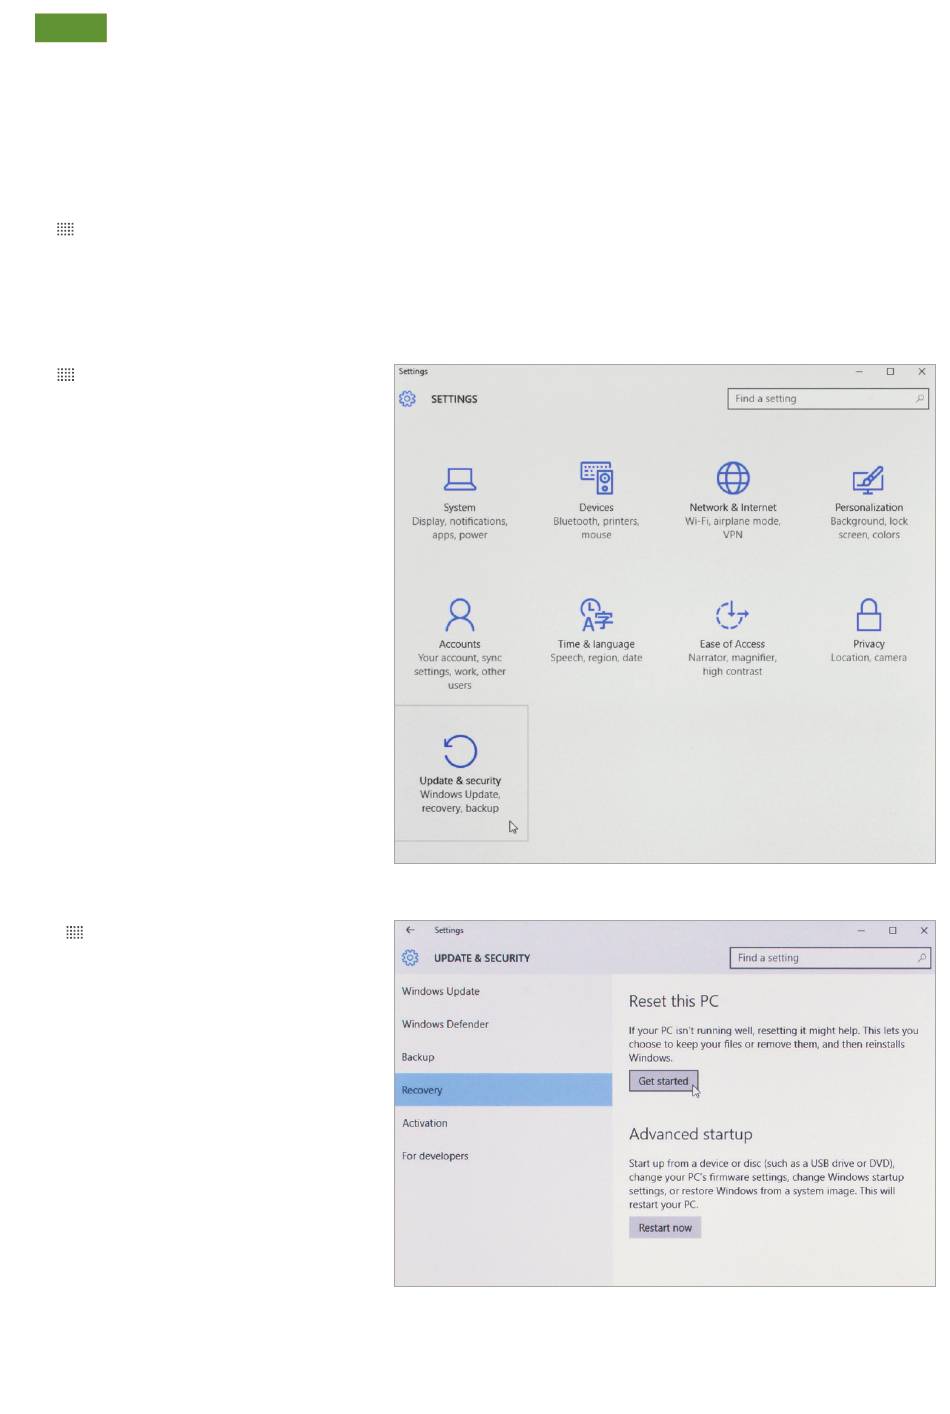Select Backup in the sidebar
The height and width of the screenshot is (1414, 950).
tap(503, 1057)
